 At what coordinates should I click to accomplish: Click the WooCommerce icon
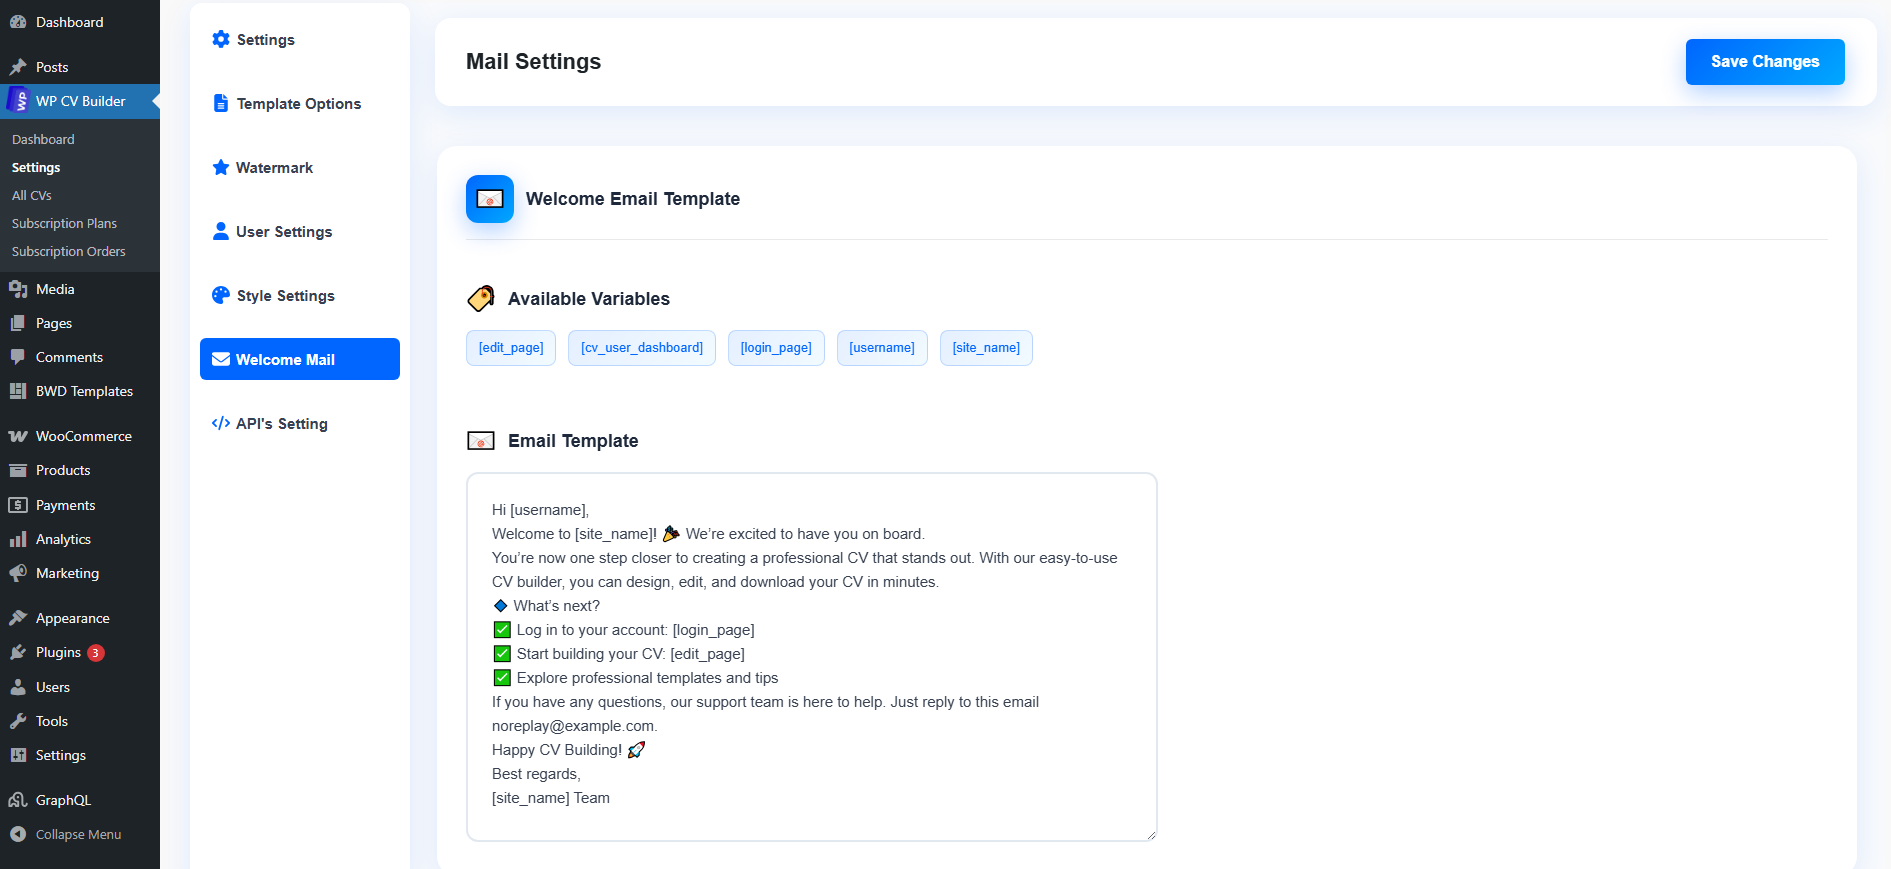click(18, 436)
